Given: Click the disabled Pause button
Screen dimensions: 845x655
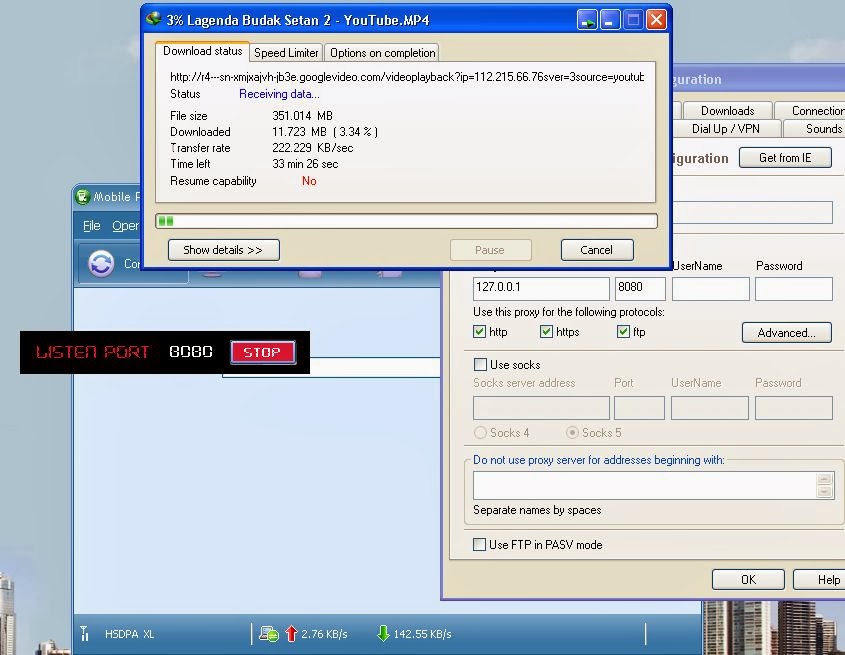Looking at the screenshot, I should point(490,250).
